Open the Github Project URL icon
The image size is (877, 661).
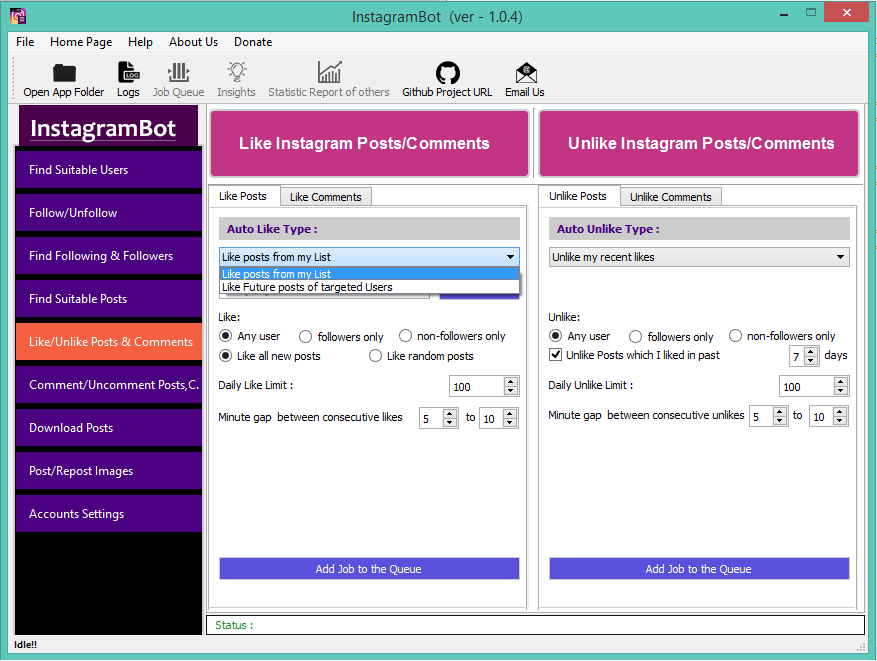click(x=447, y=73)
